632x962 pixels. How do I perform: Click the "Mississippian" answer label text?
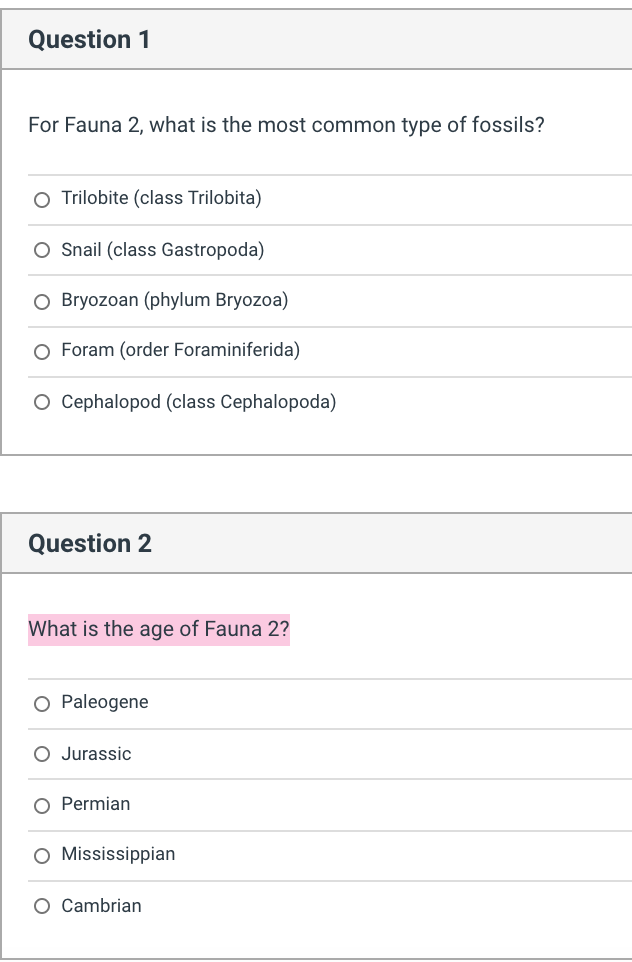[118, 854]
